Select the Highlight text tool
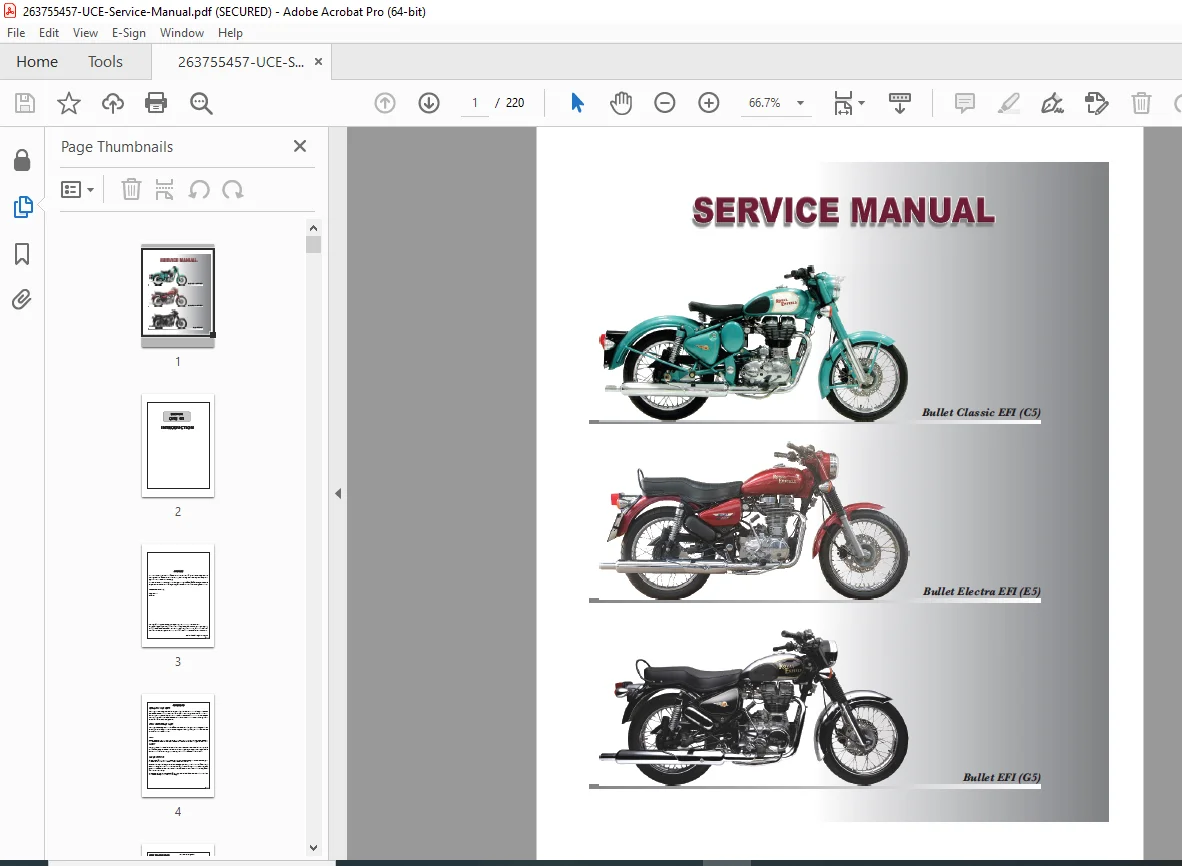1182x866 pixels. pyautogui.click(x=1009, y=103)
